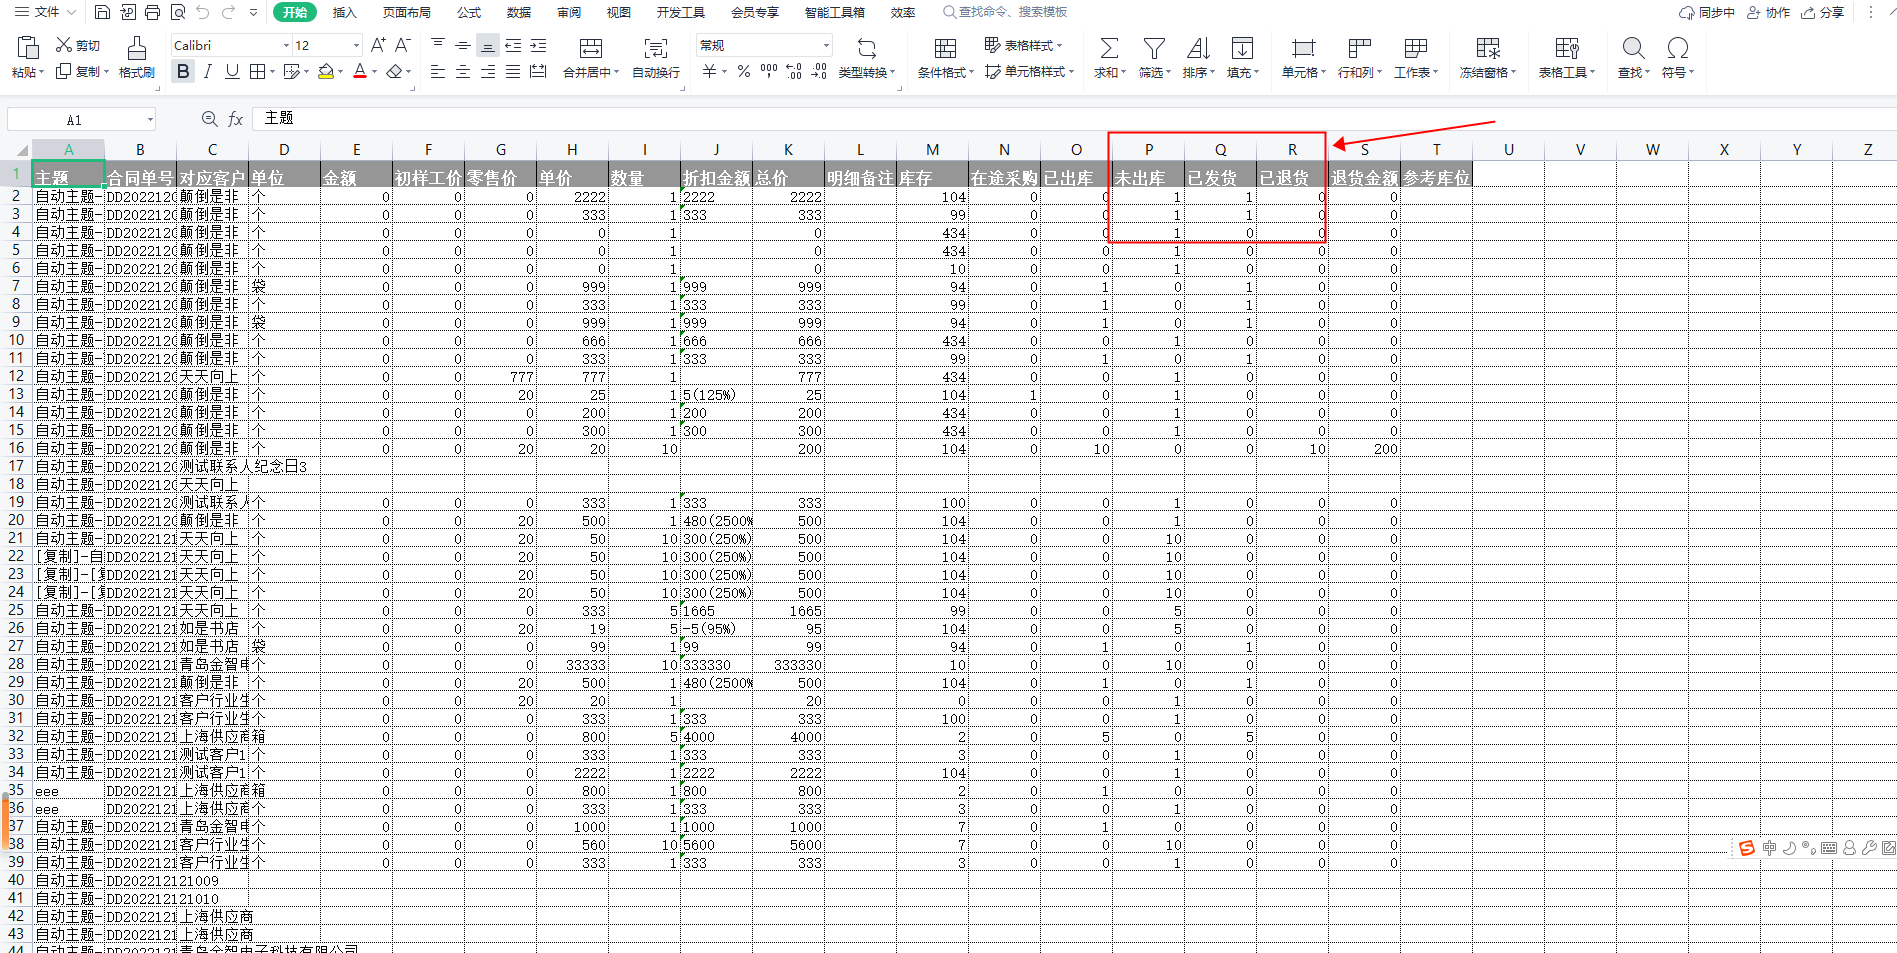The width and height of the screenshot is (1897, 953).
Task: Click the percent style icon
Action: pos(743,71)
